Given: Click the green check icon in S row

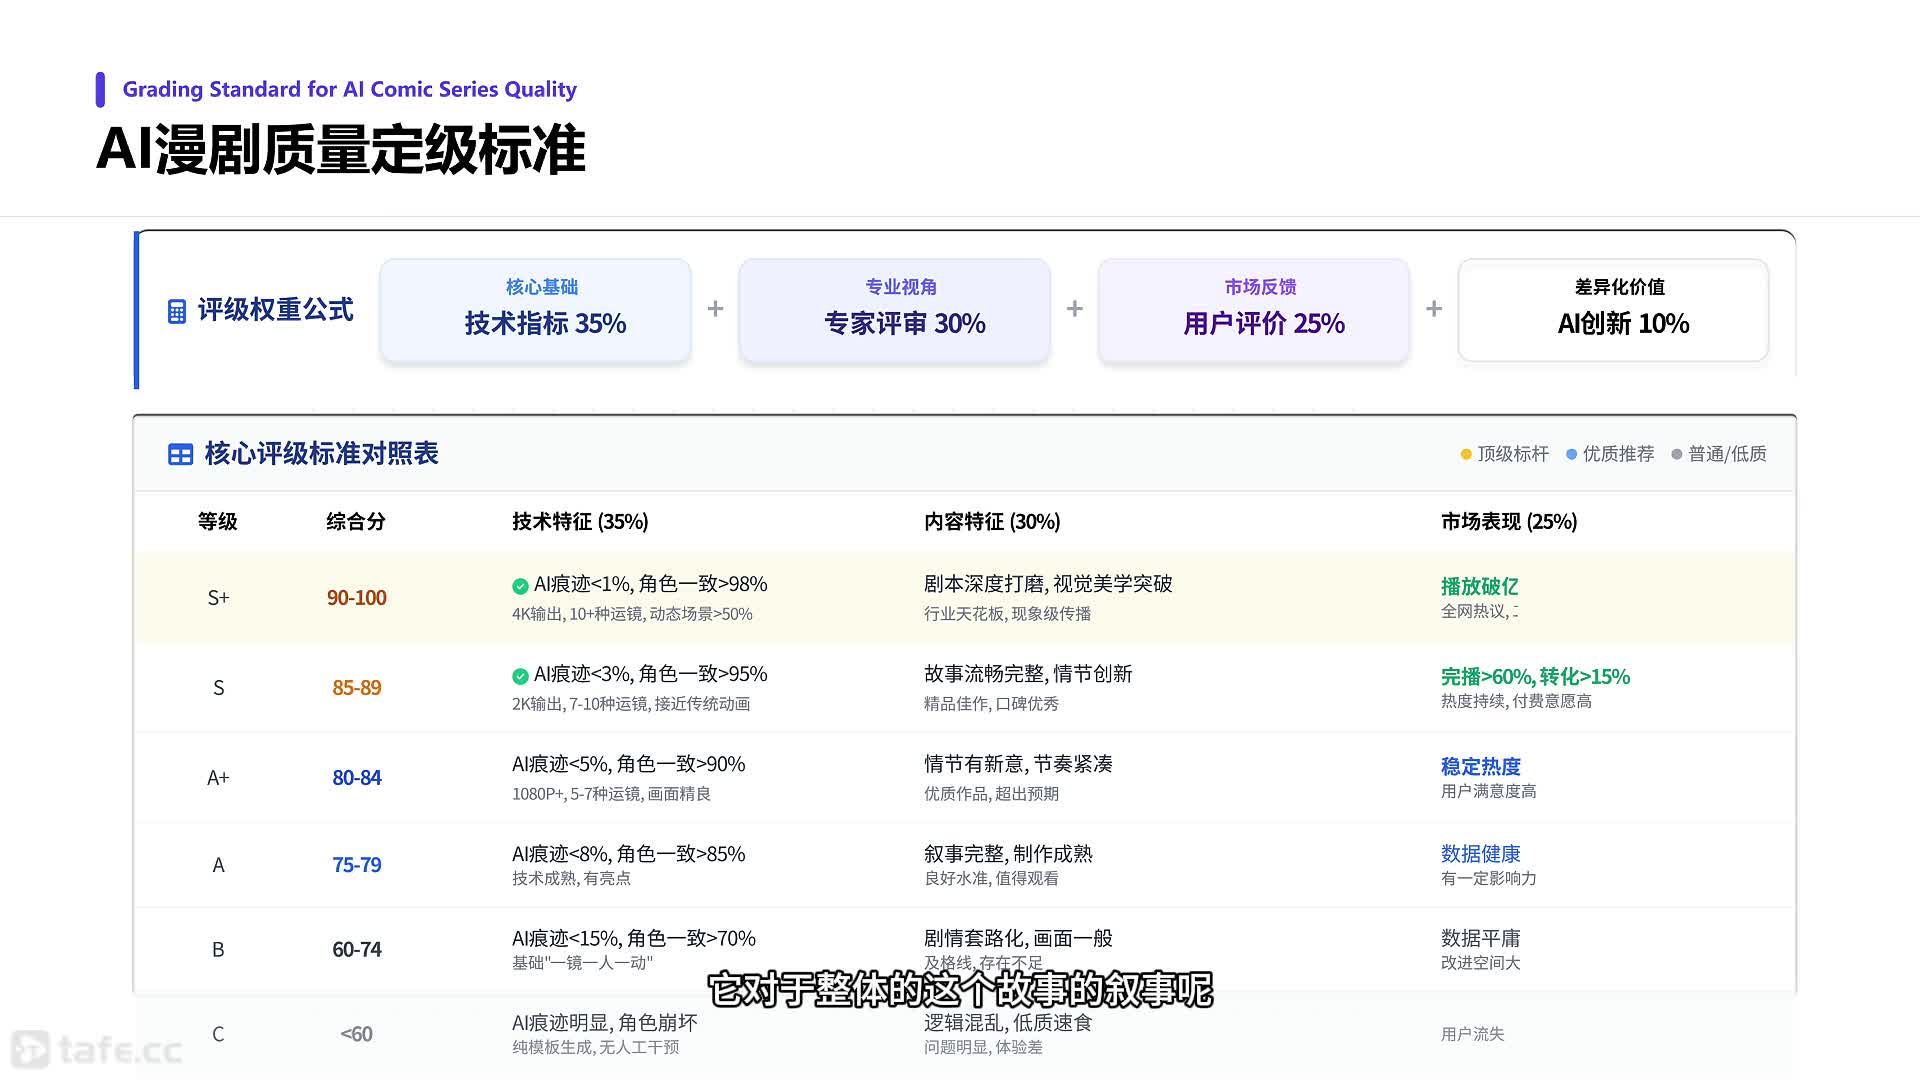Looking at the screenshot, I should pyautogui.click(x=520, y=676).
